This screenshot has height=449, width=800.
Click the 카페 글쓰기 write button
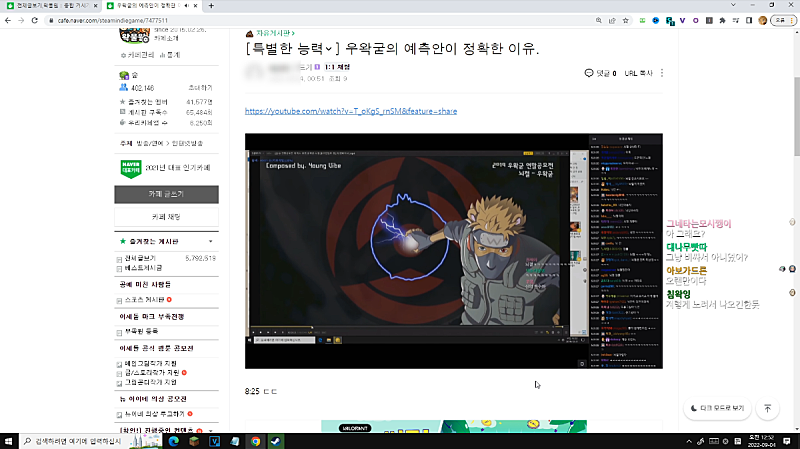click(x=166, y=194)
